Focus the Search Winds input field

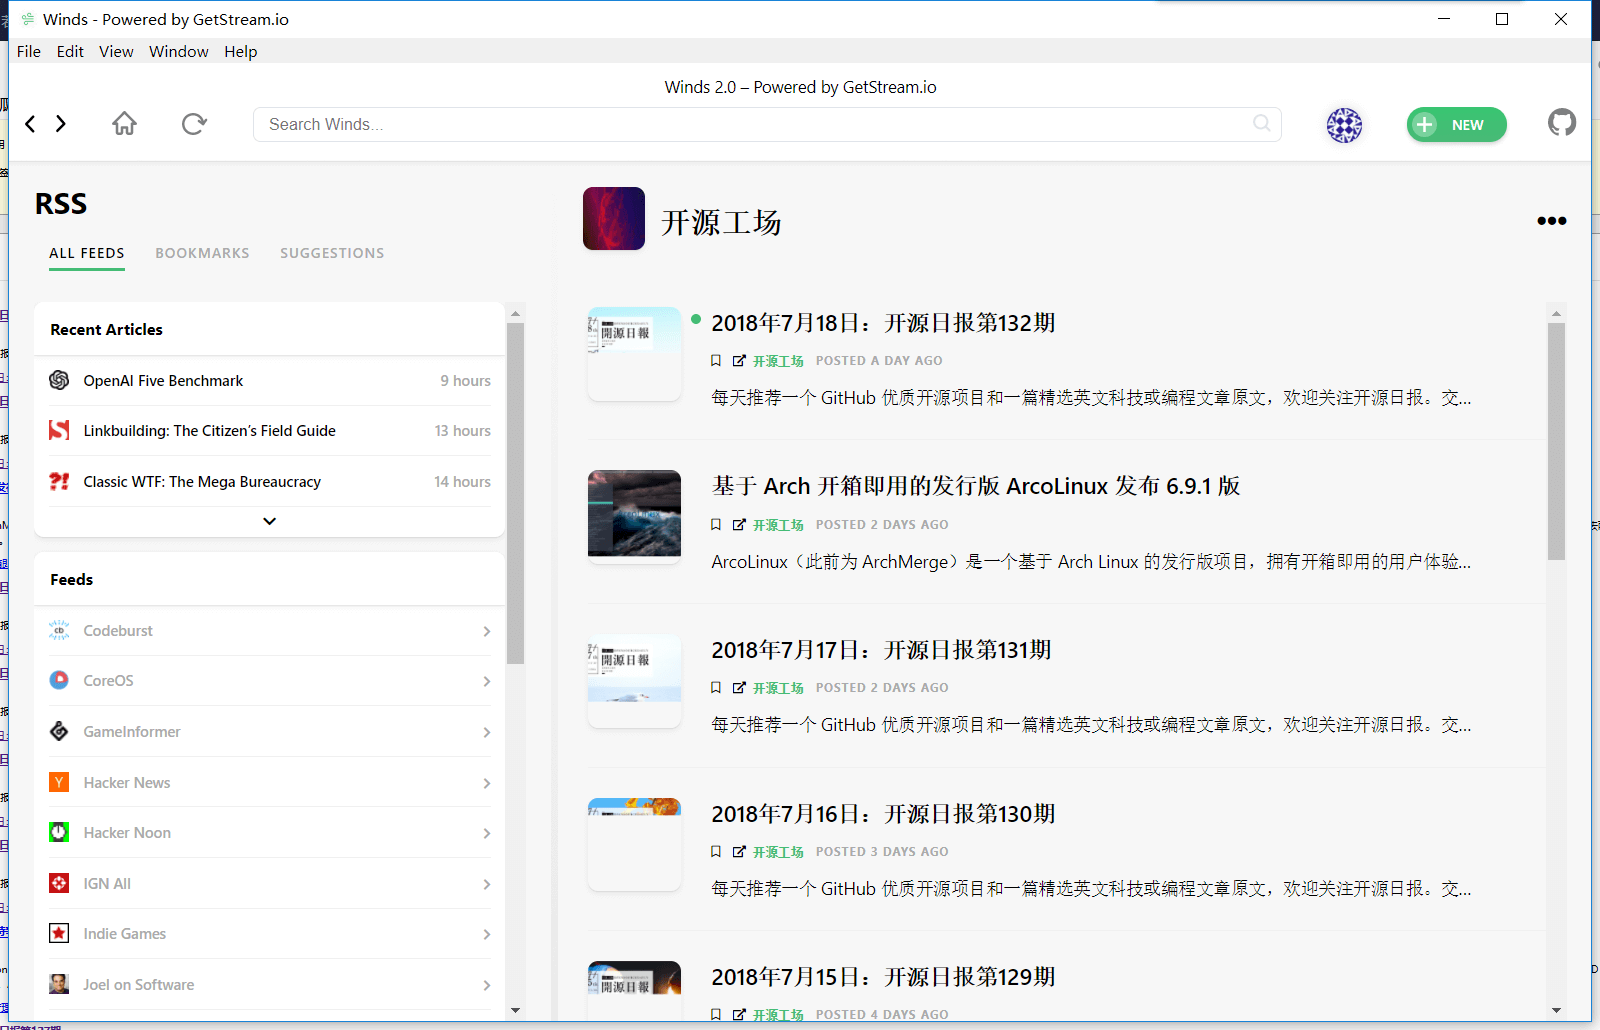coord(750,124)
